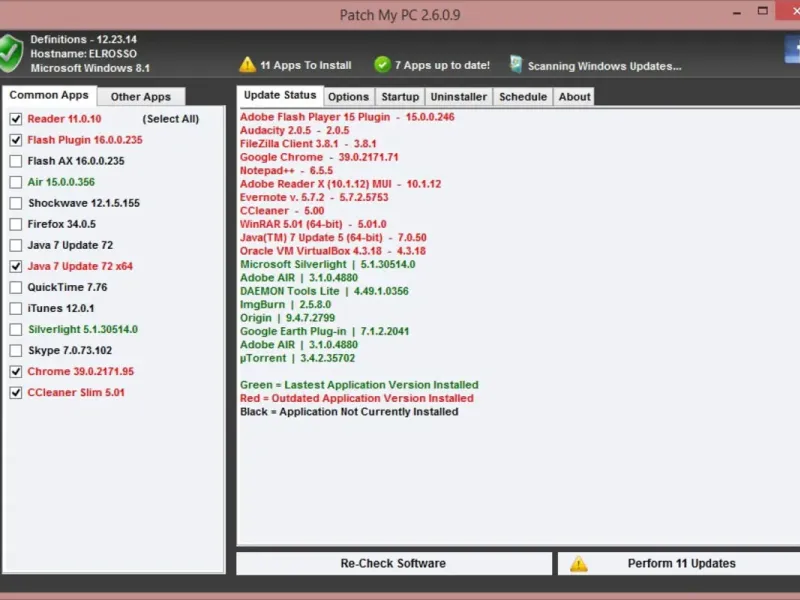Image resolution: width=800 pixels, height=600 pixels.
Task: Check the Flash AX 16.0.0.235 checkbox
Action: pyautogui.click(x=16, y=161)
